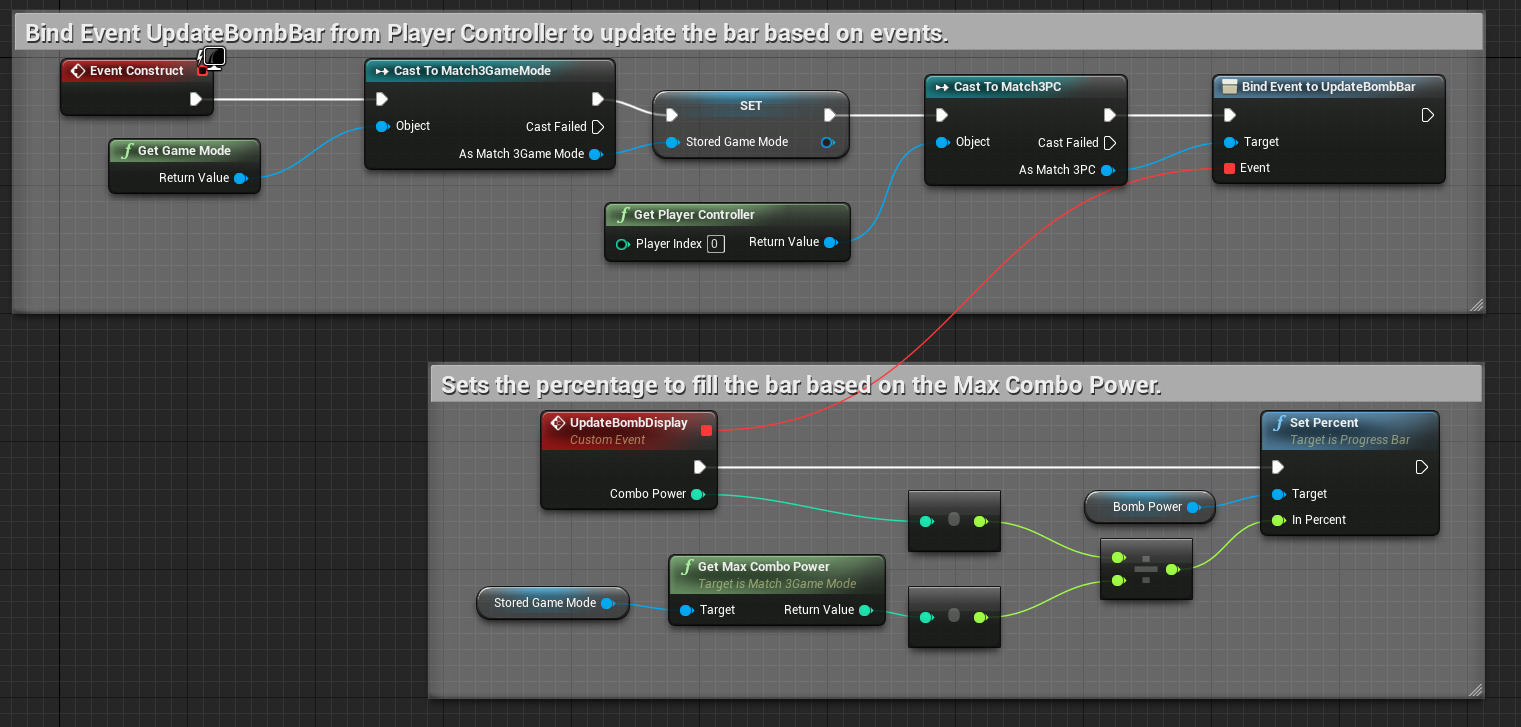Click the Object input pin on Cast To Match3PC

(942, 143)
